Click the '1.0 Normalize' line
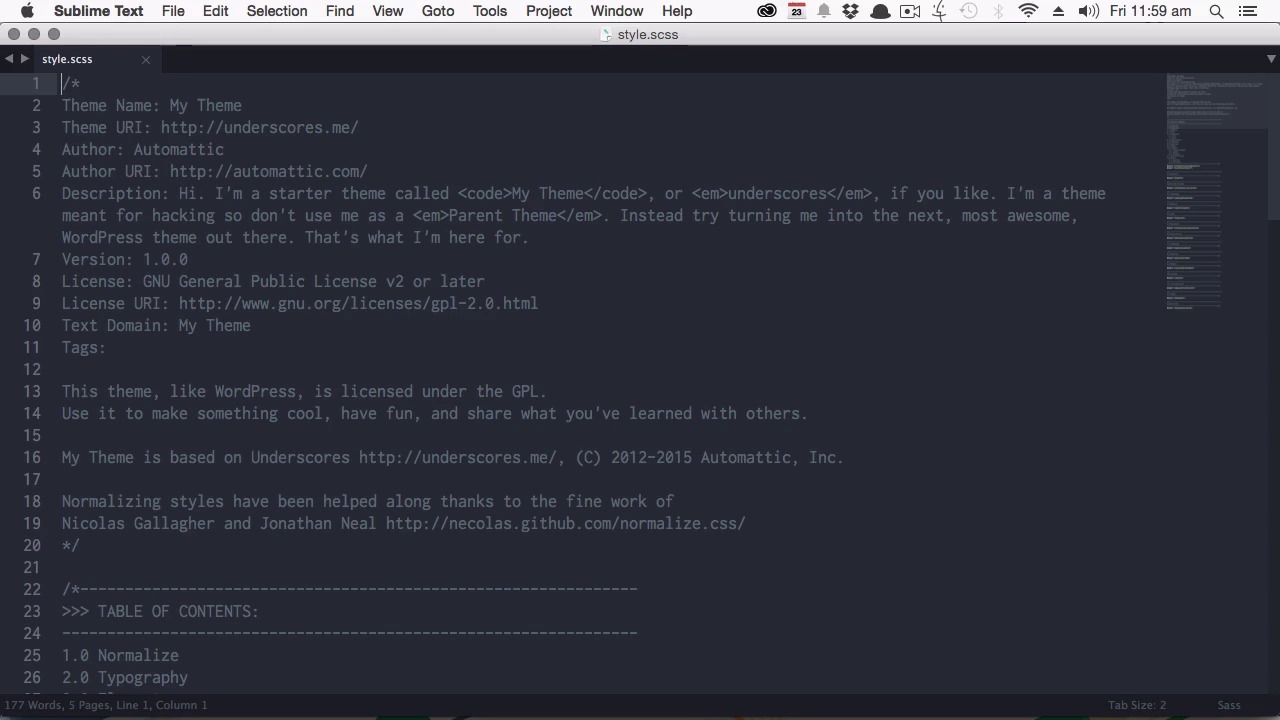This screenshot has width=1280, height=720. tap(120, 655)
